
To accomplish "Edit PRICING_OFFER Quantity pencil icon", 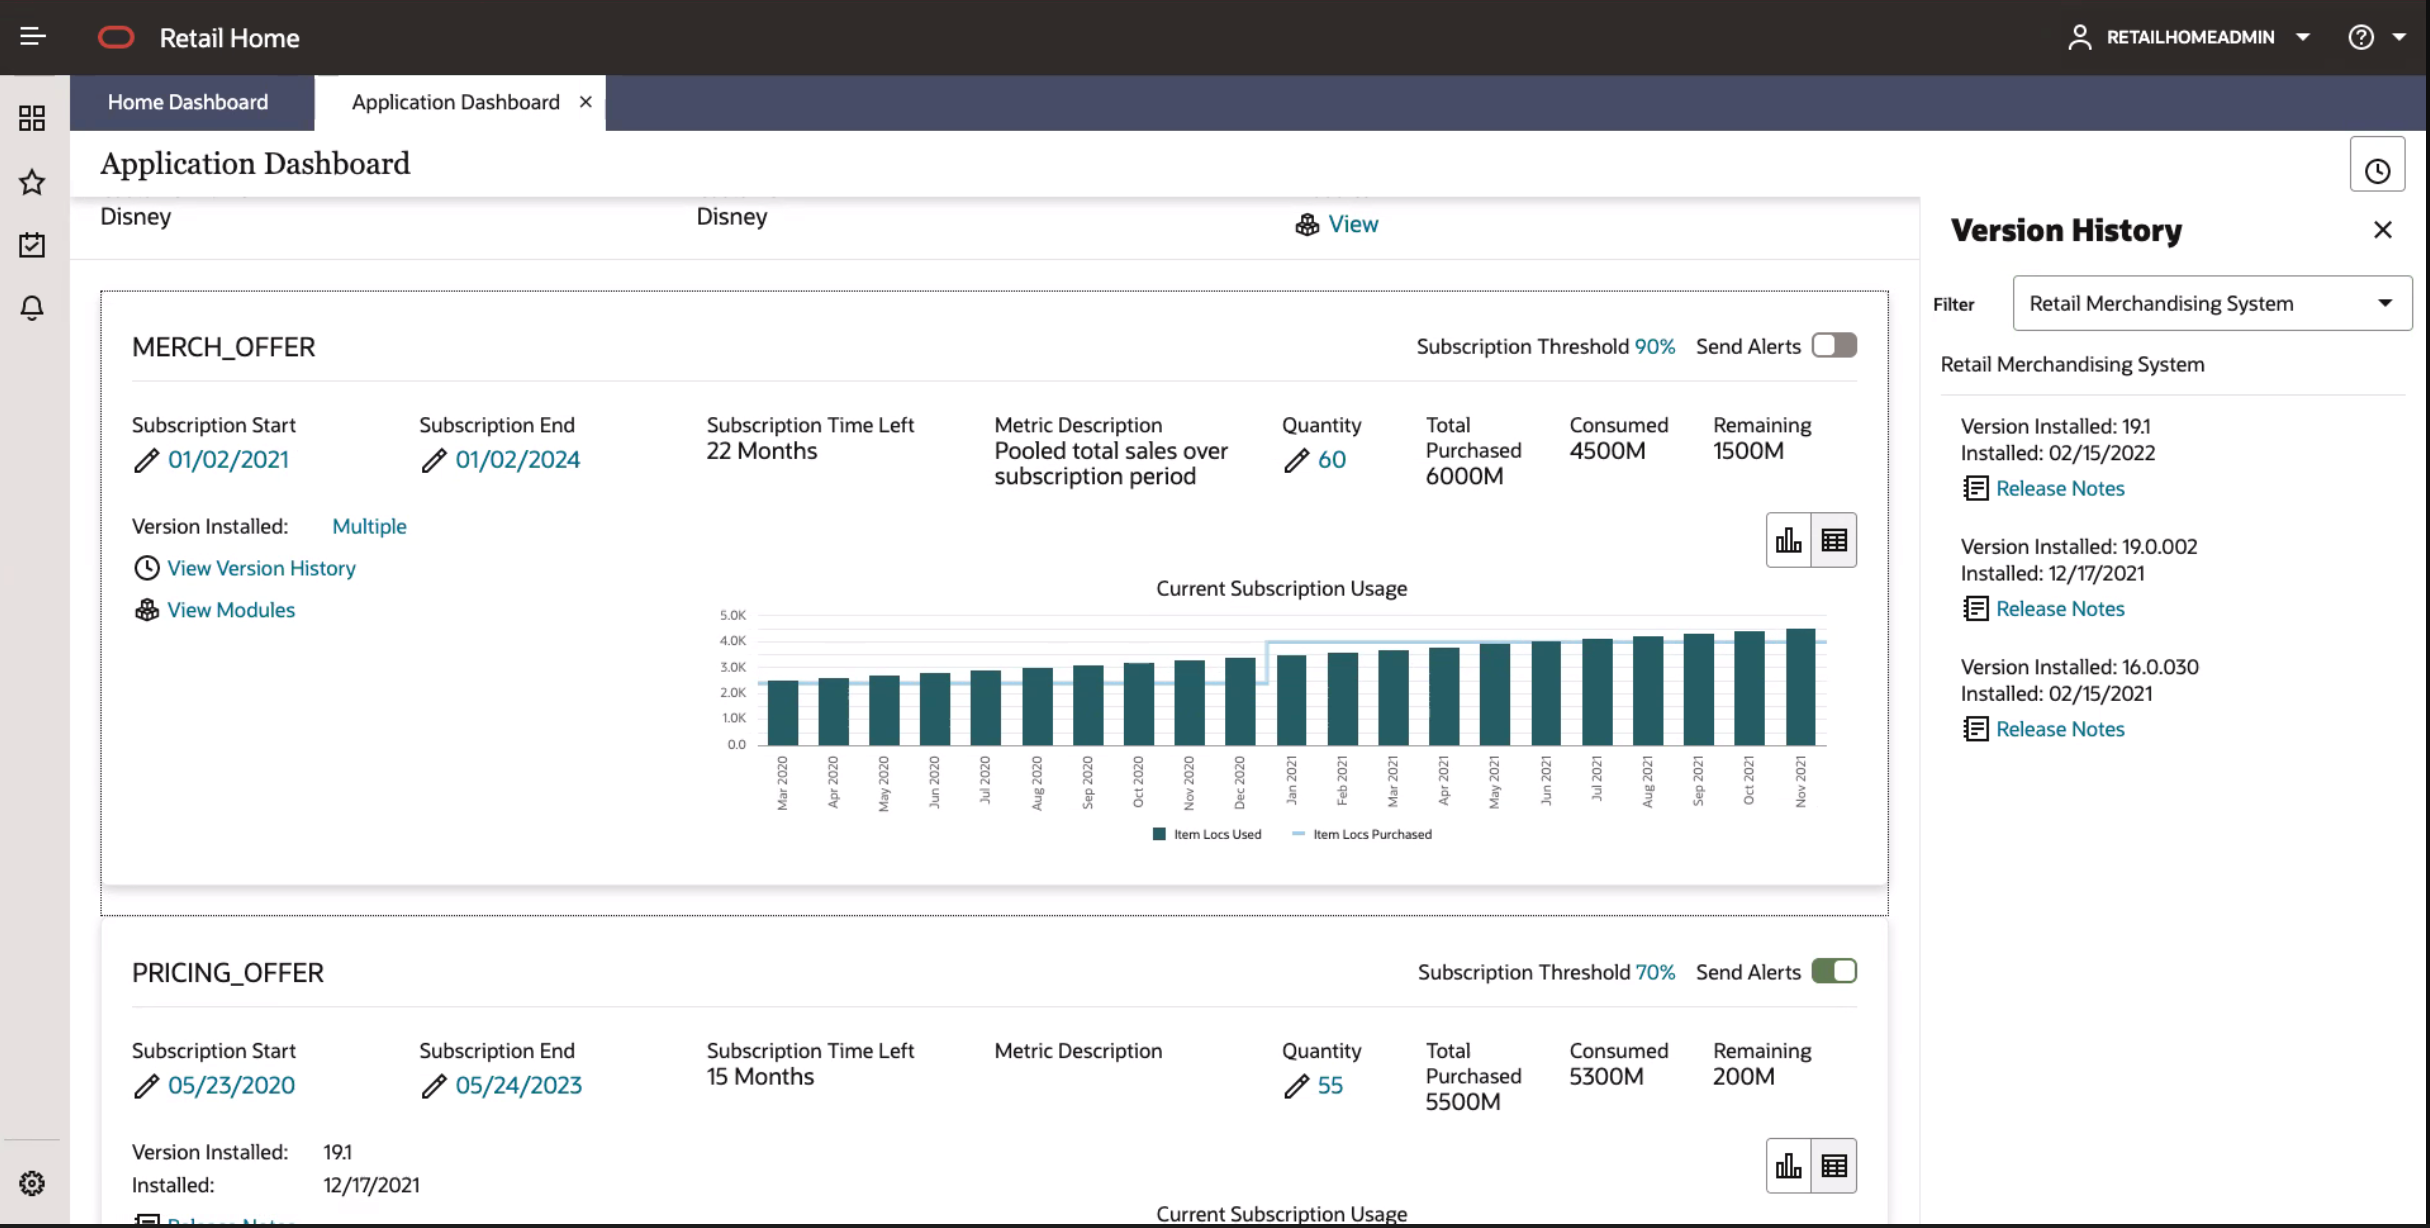I will click(x=1296, y=1086).
